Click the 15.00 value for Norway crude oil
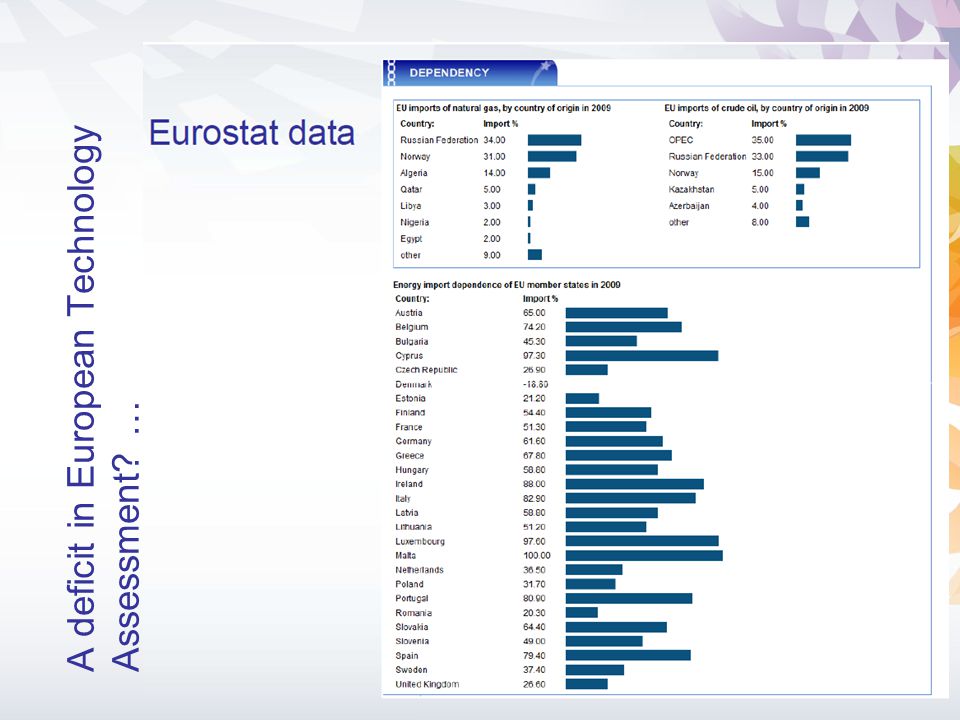The height and width of the screenshot is (720, 960). 763,173
